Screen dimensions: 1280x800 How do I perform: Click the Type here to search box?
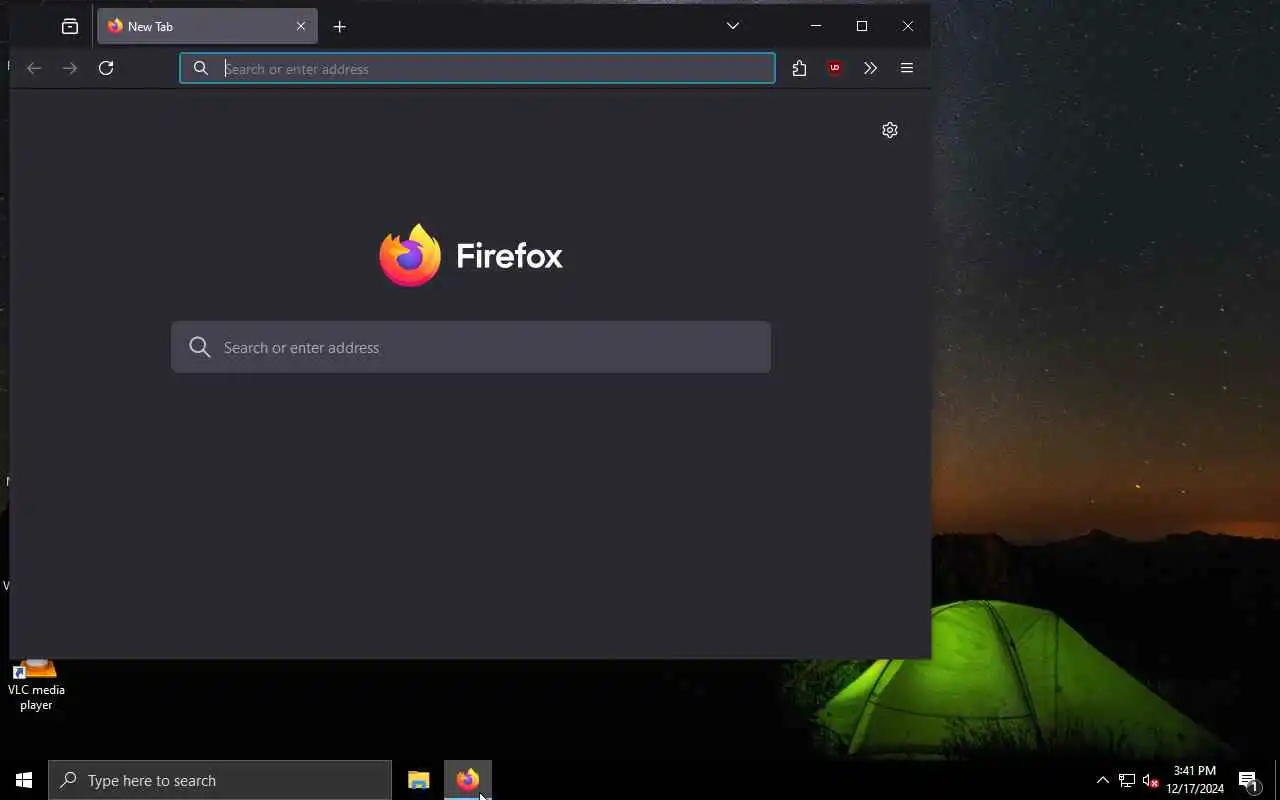coord(220,780)
